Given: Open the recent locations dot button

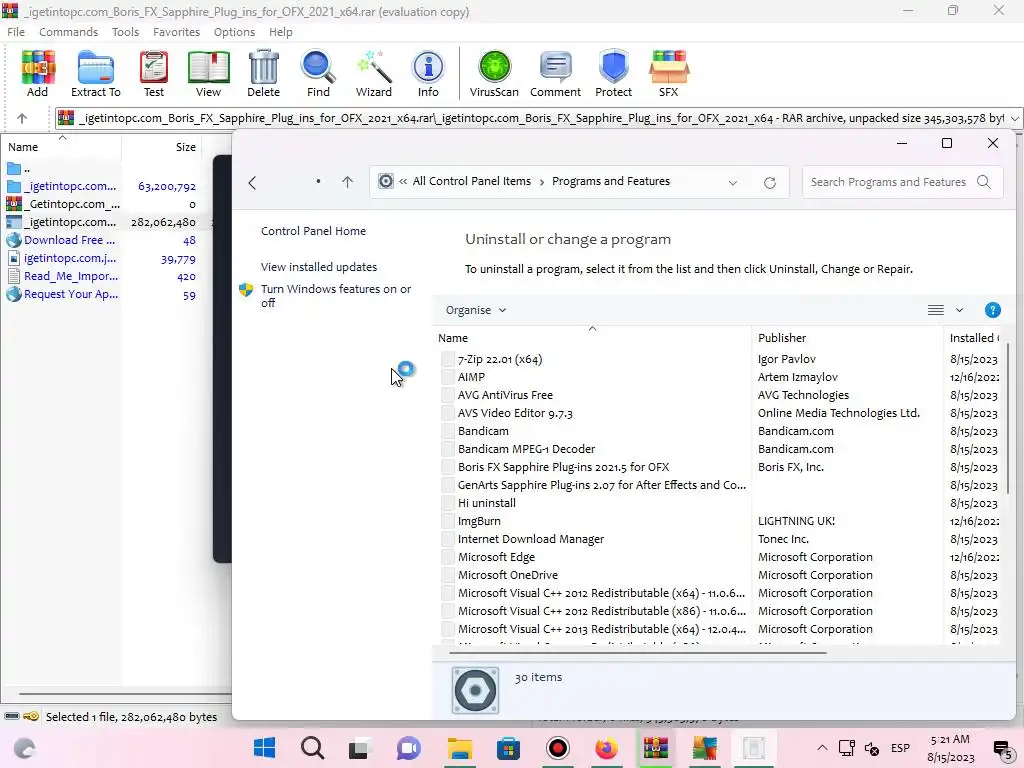Looking at the screenshot, I should (318, 182).
